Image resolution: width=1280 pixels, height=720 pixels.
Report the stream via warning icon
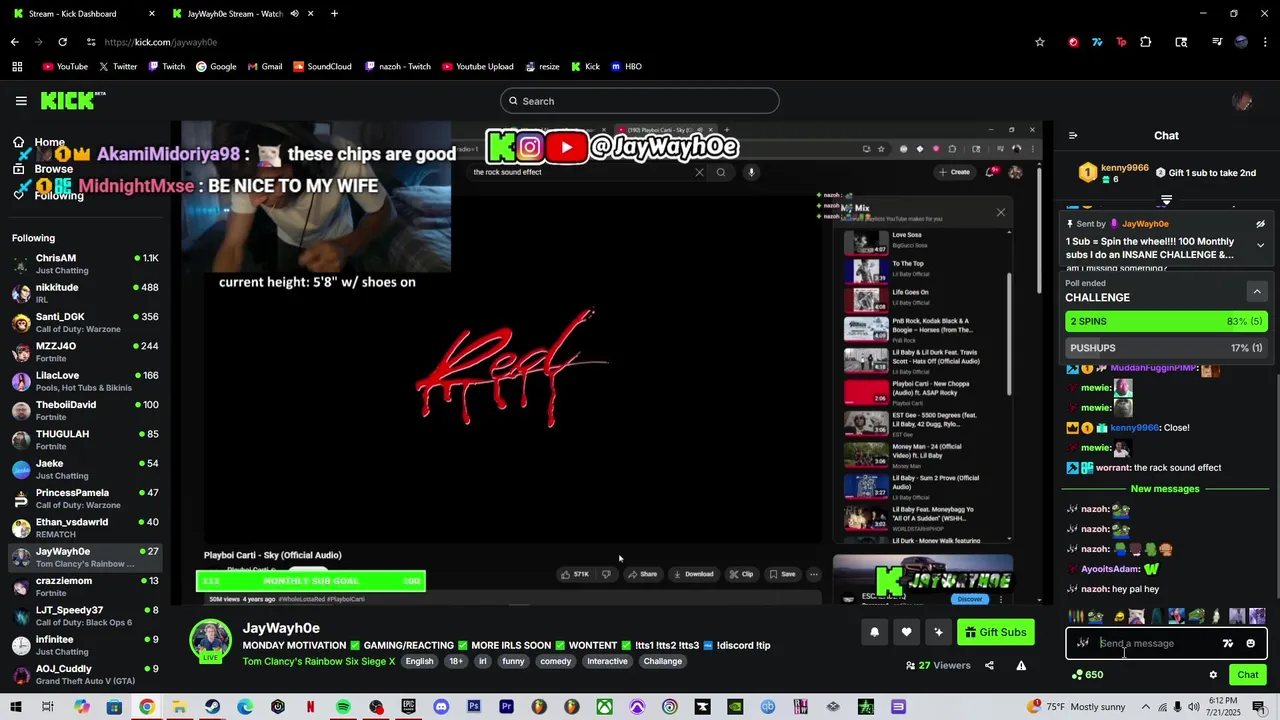[1021, 666]
